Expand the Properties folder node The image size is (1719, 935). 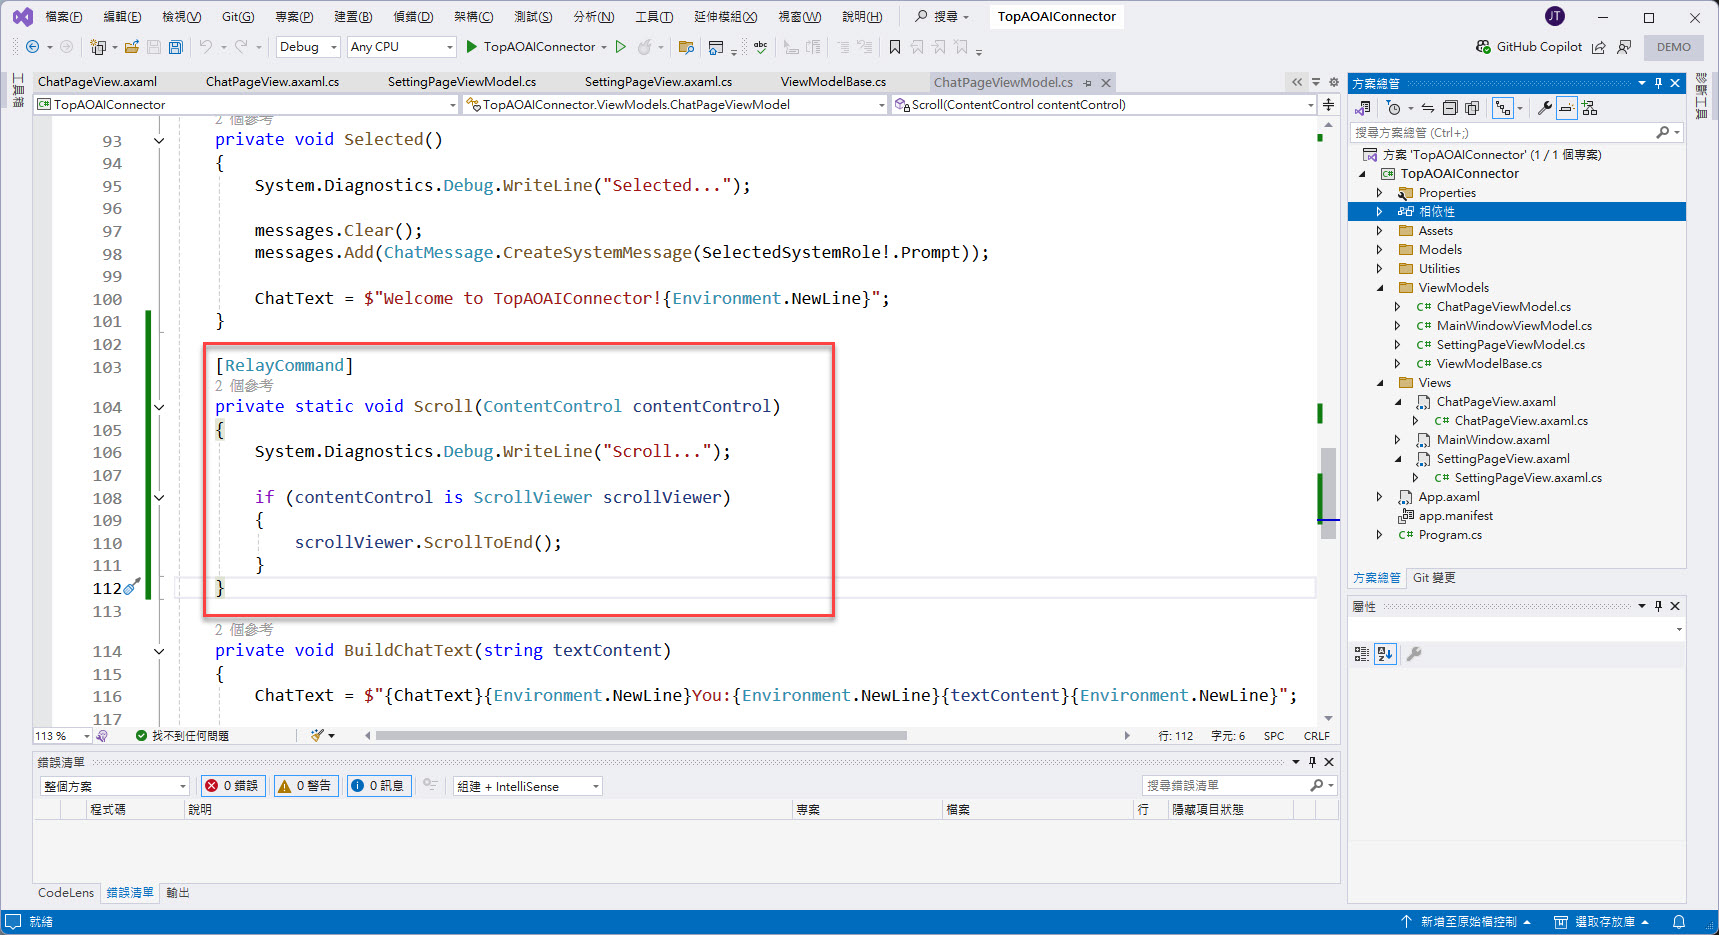(1379, 193)
